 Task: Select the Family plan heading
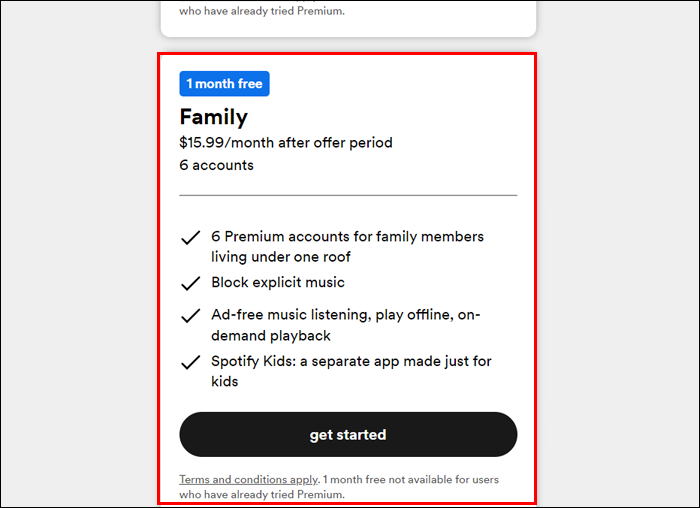coord(213,117)
